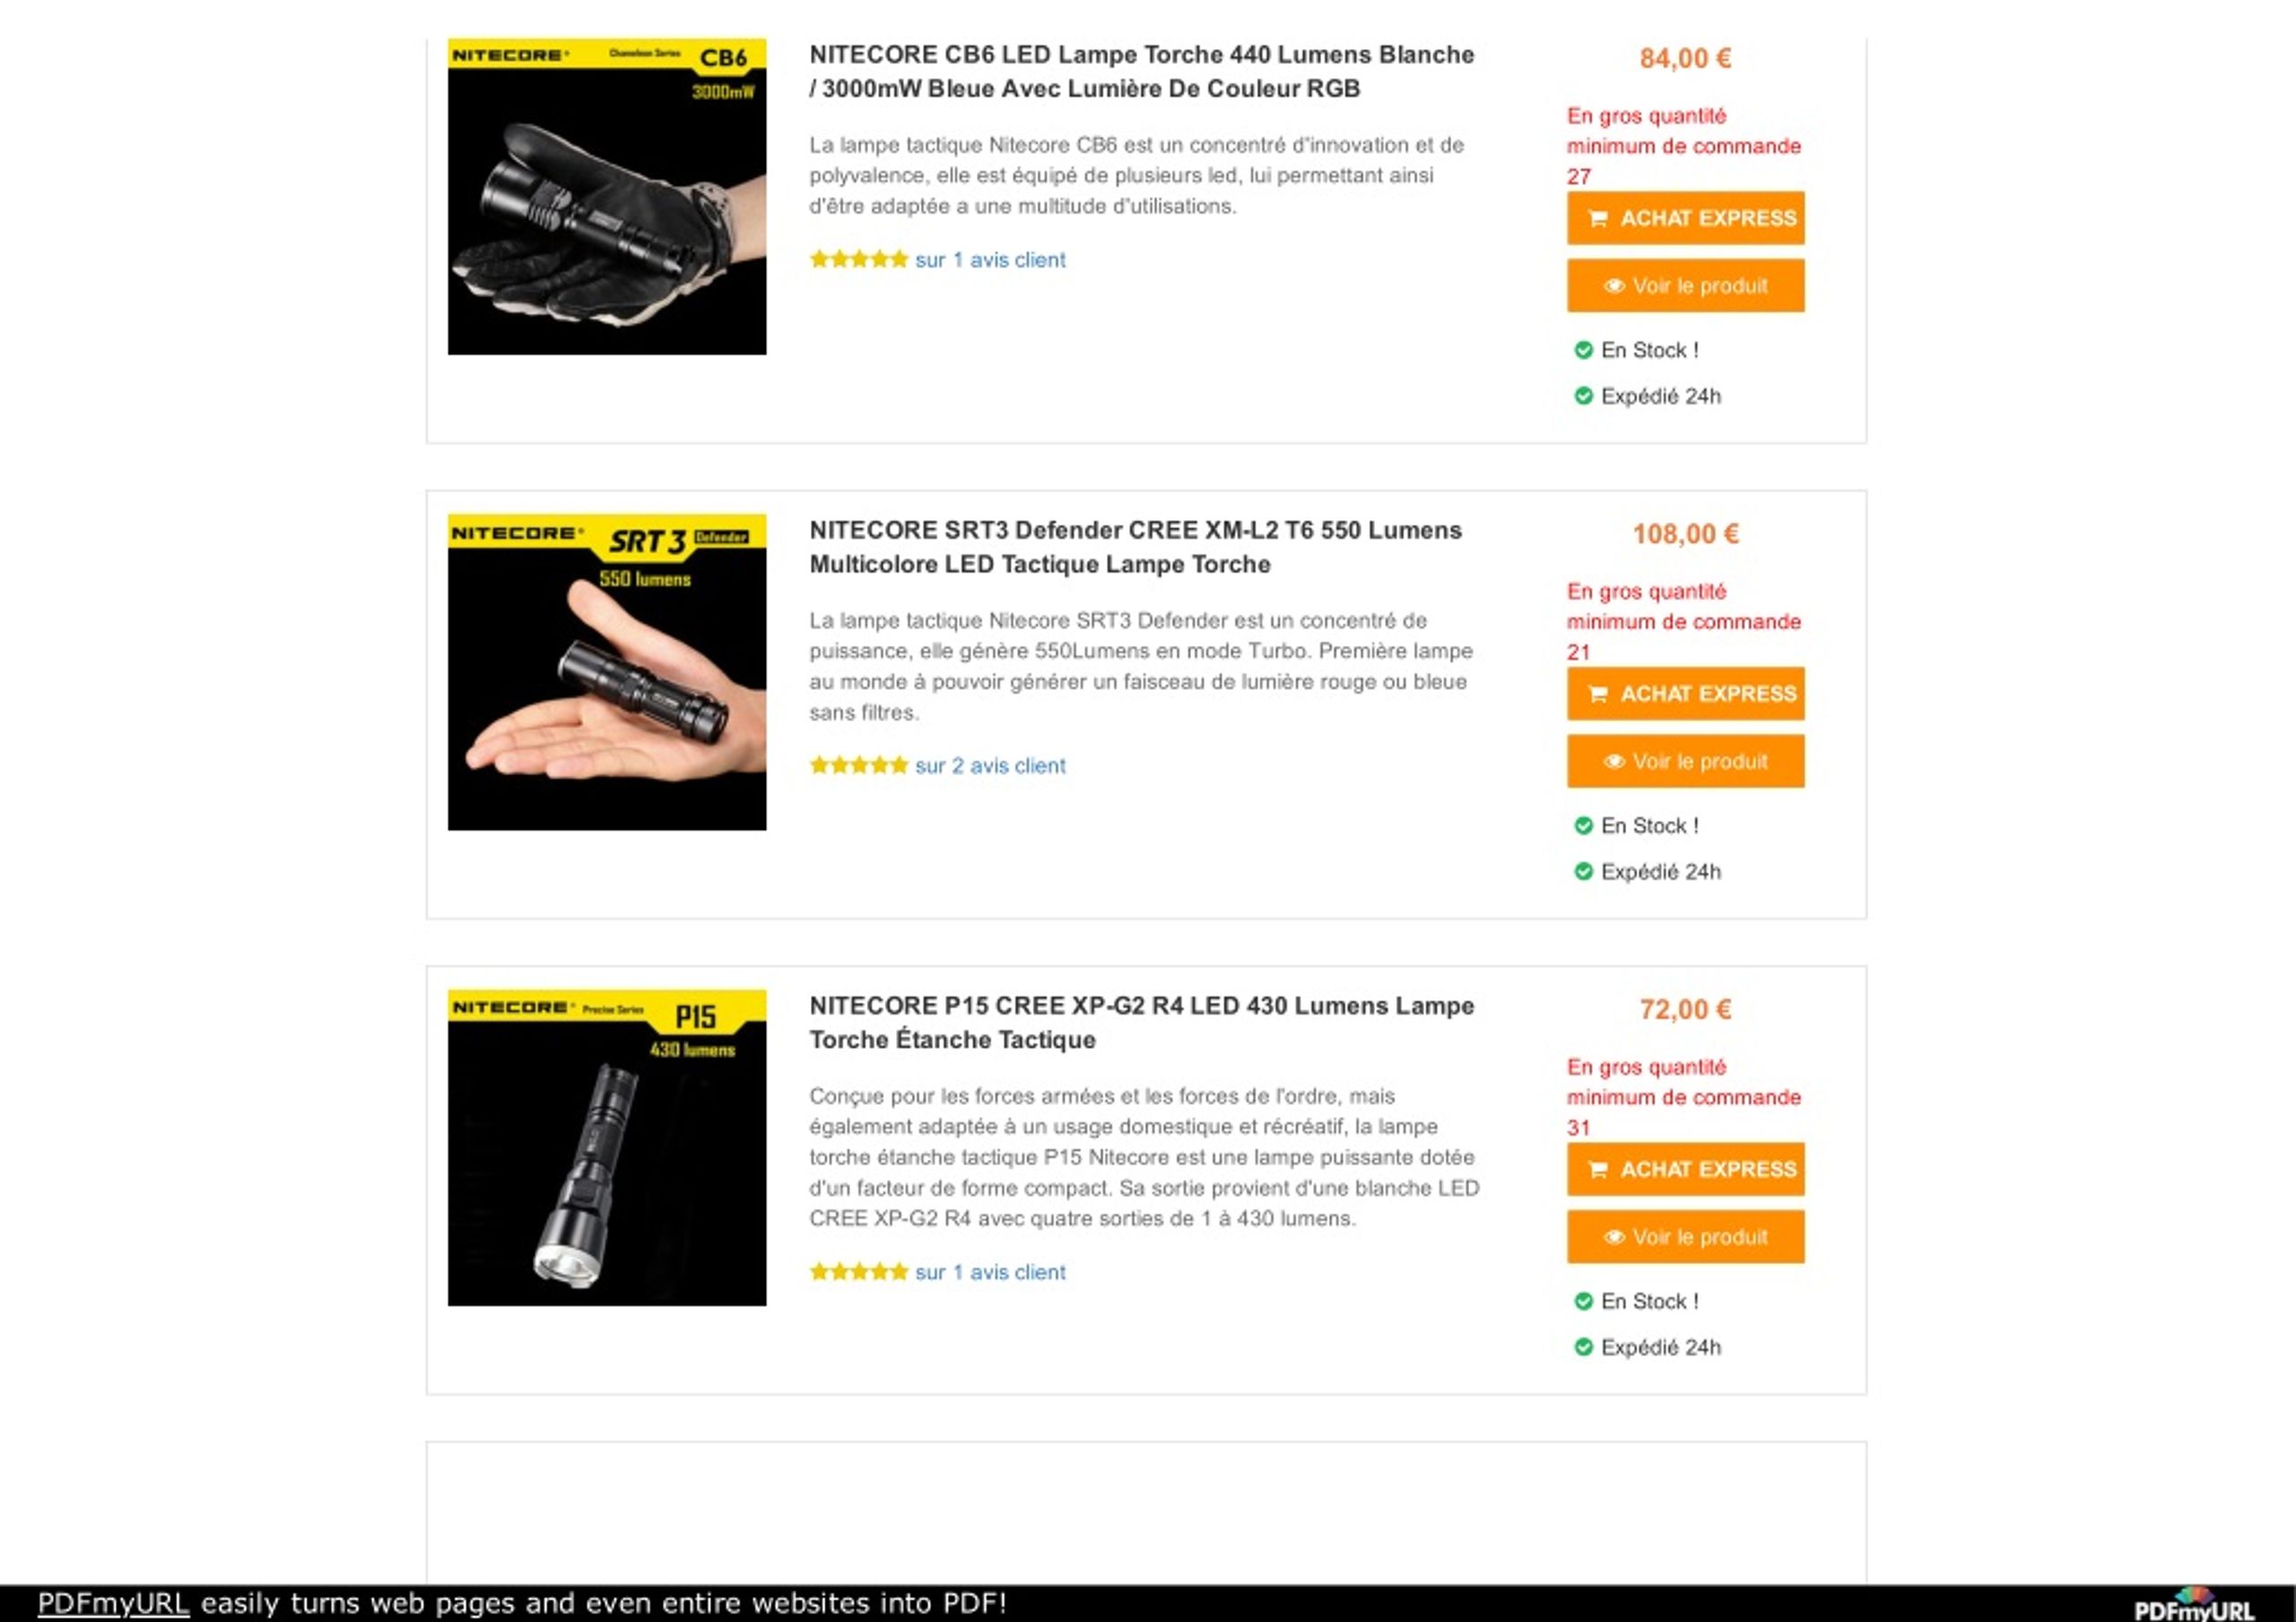2296x1622 pixels.
Task: Open the NITECORE P15 CREE XP-G2 title link
Action: point(1142,1023)
